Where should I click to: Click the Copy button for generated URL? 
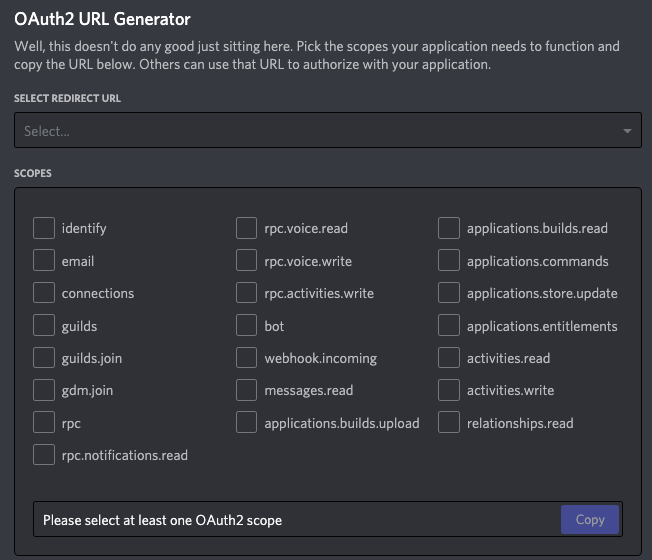click(x=590, y=520)
